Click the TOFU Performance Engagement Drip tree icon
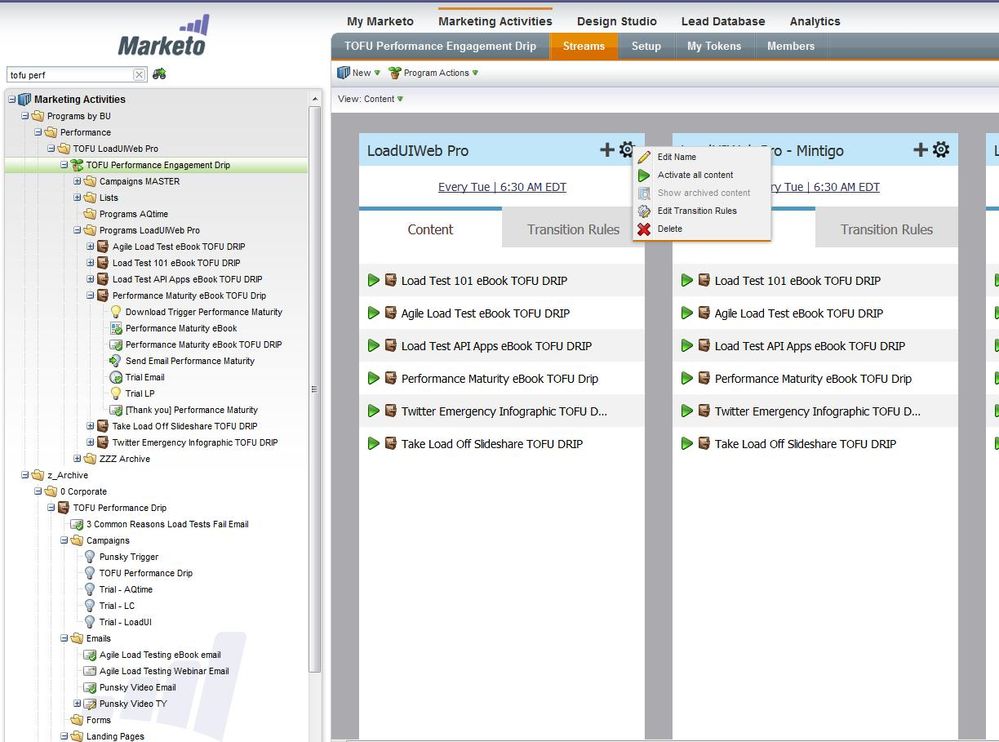 76,165
